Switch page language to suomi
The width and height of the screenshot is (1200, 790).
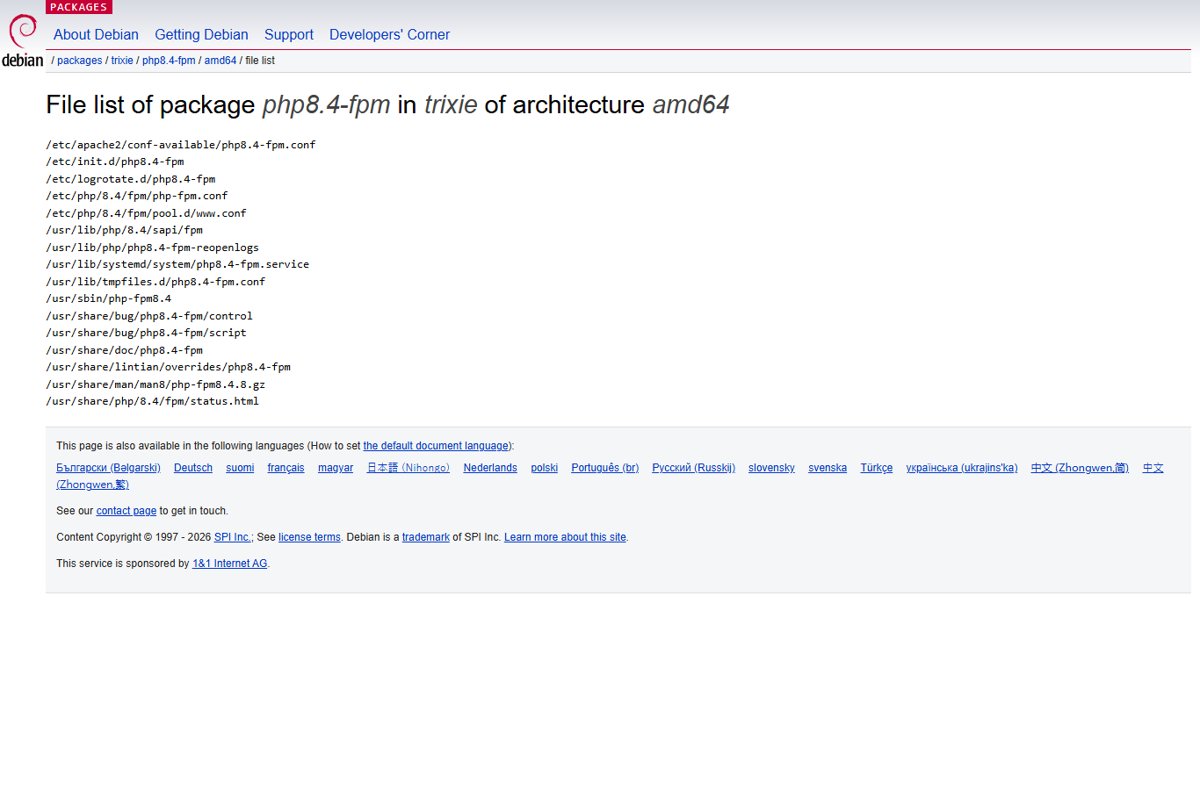click(240, 468)
